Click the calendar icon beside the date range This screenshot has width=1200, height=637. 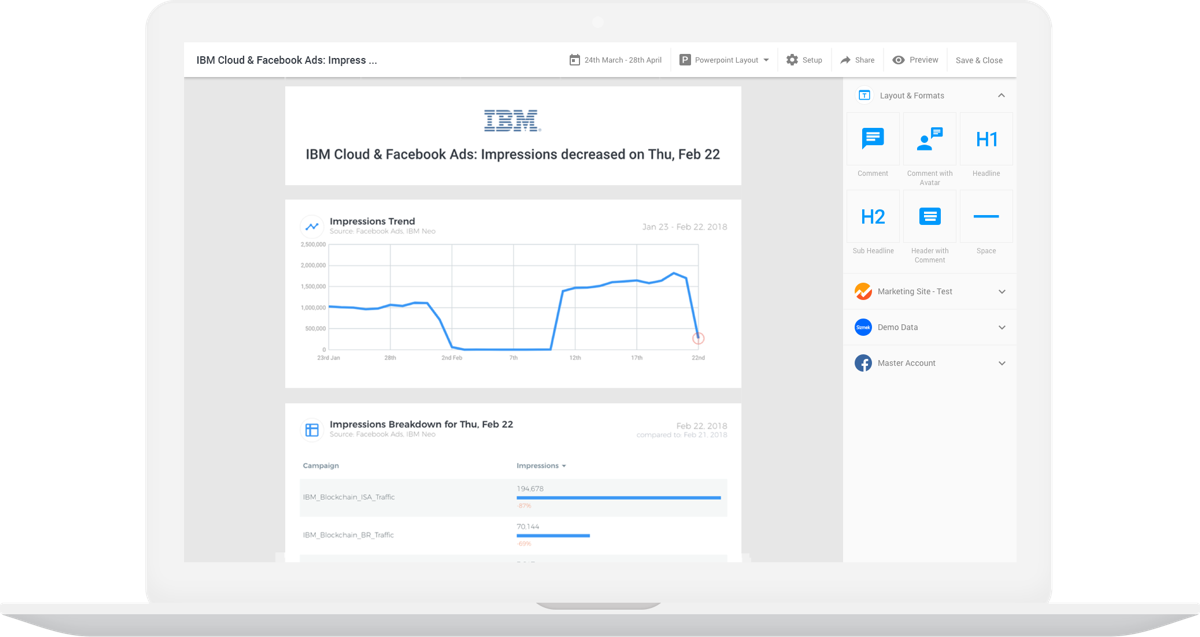[574, 60]
